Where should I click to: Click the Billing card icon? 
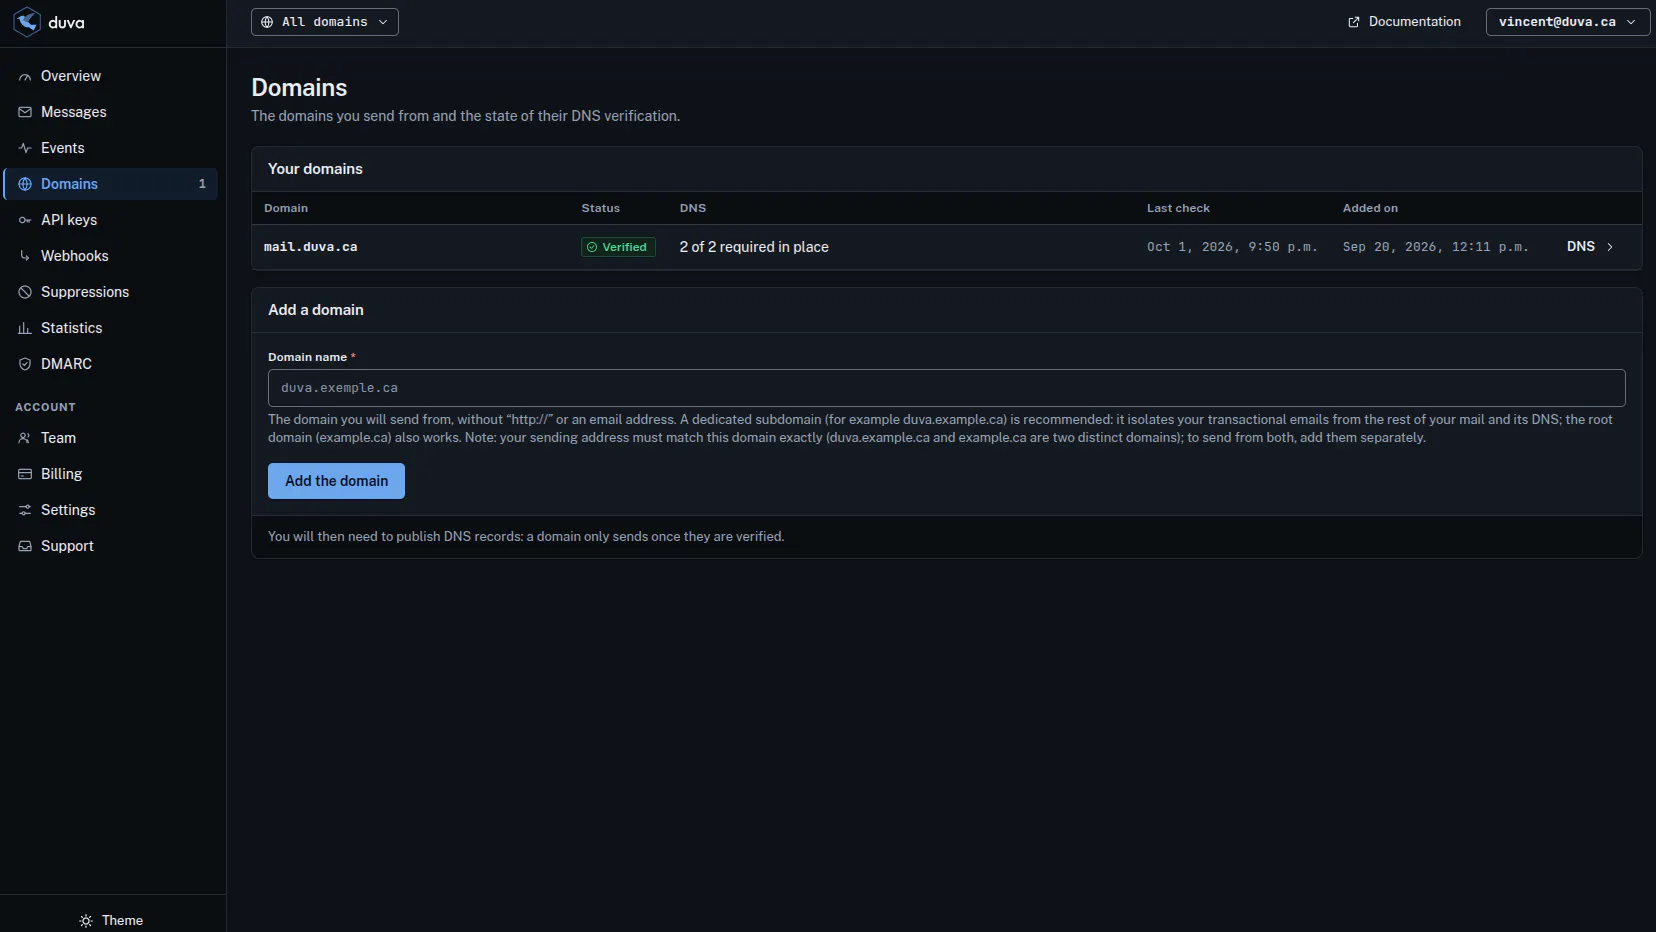(x=25, y=474)
